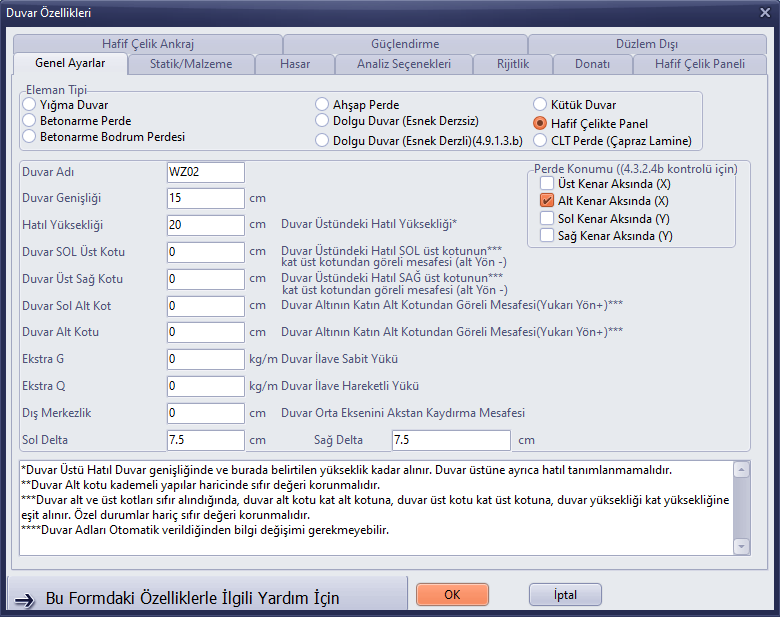Focus the Duvar Üst Sağ Kotu field

coord(205,279)
